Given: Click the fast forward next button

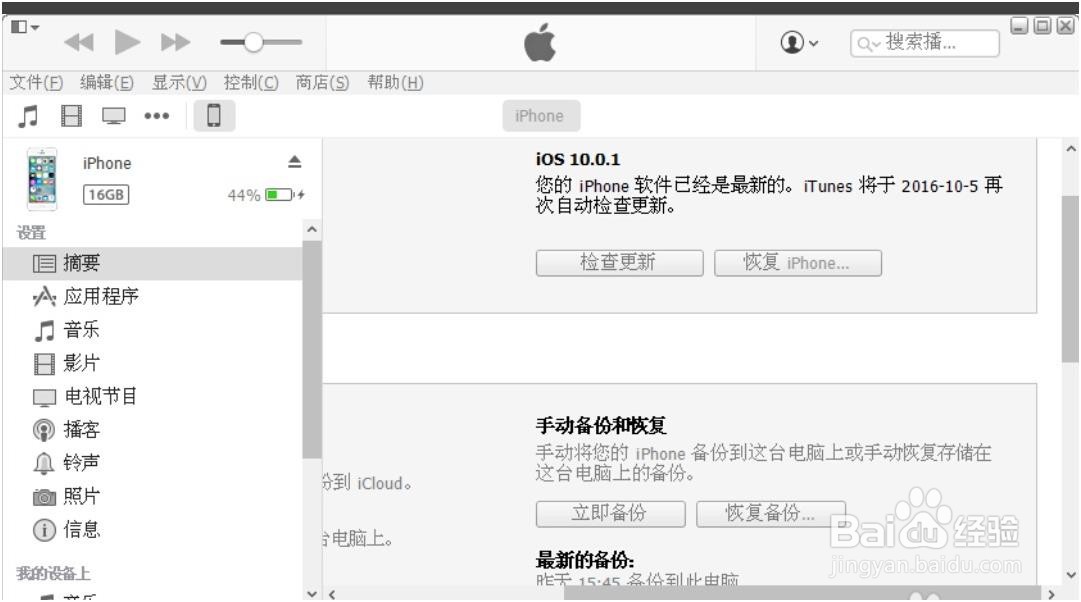Looking at the screenshot, I should pyautogui.click(x=176, y=43).
